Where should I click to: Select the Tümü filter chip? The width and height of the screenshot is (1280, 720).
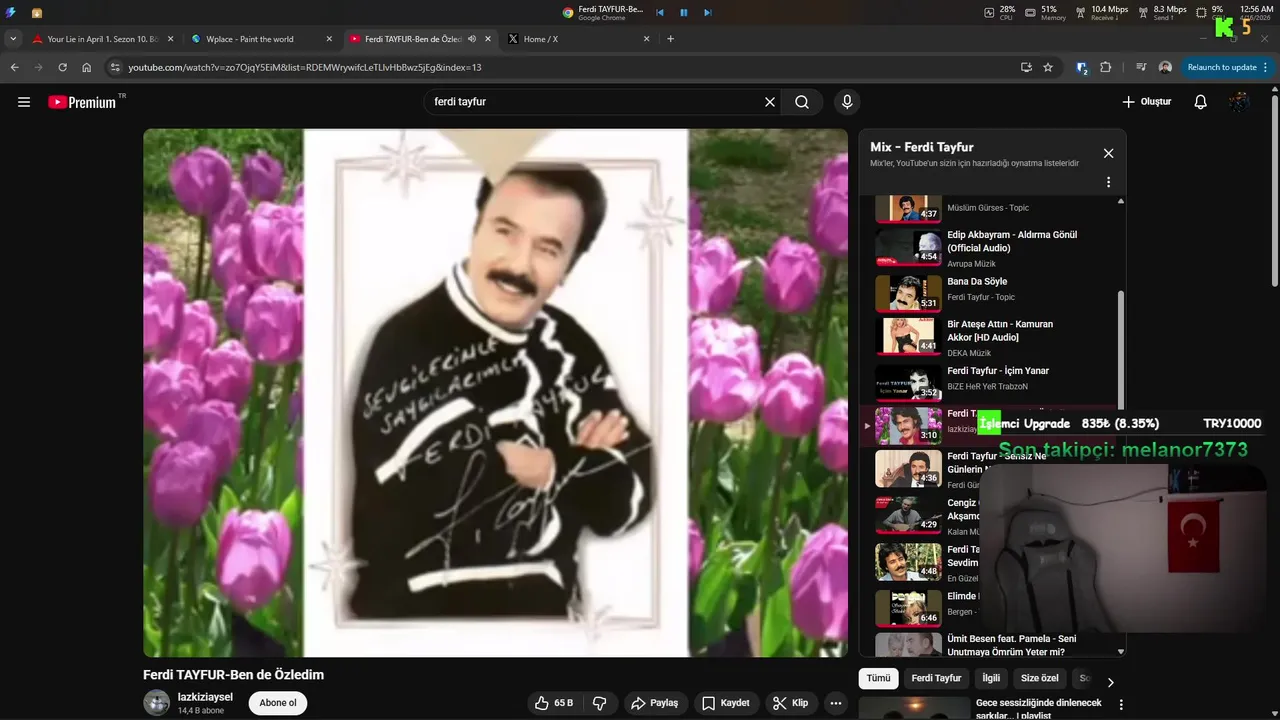point(878,678)
